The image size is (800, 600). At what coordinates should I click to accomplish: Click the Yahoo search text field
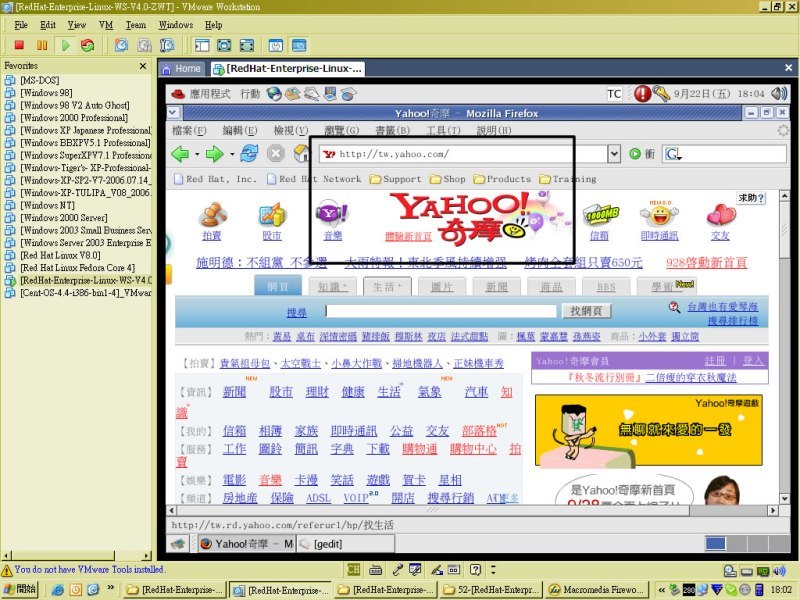[441, 311]
